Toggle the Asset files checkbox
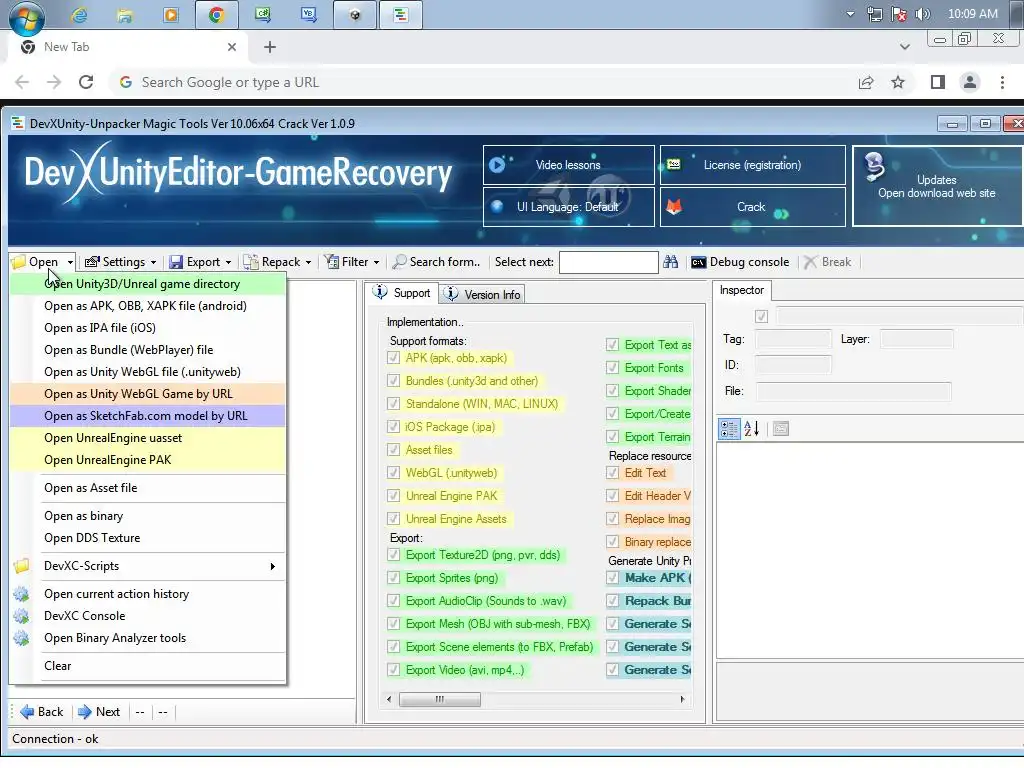 pyautogui.click(x=393, y=449)
